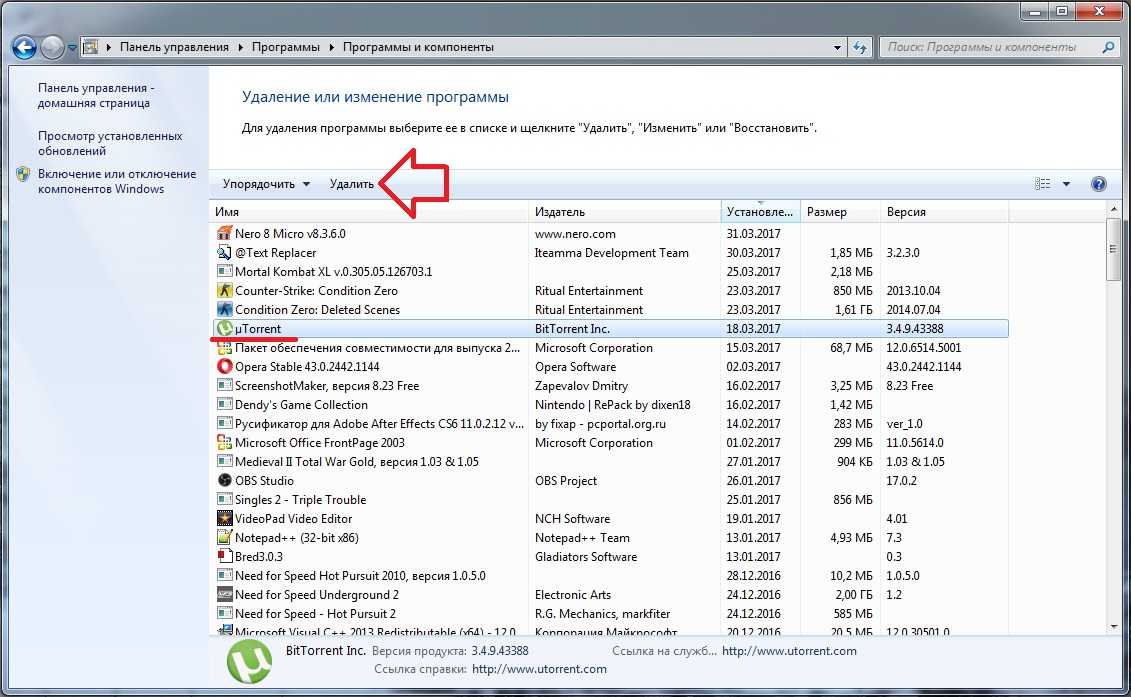Screen dimensions: 1131x697
Task: Click the search magnifier icon
Action: 1108,47
